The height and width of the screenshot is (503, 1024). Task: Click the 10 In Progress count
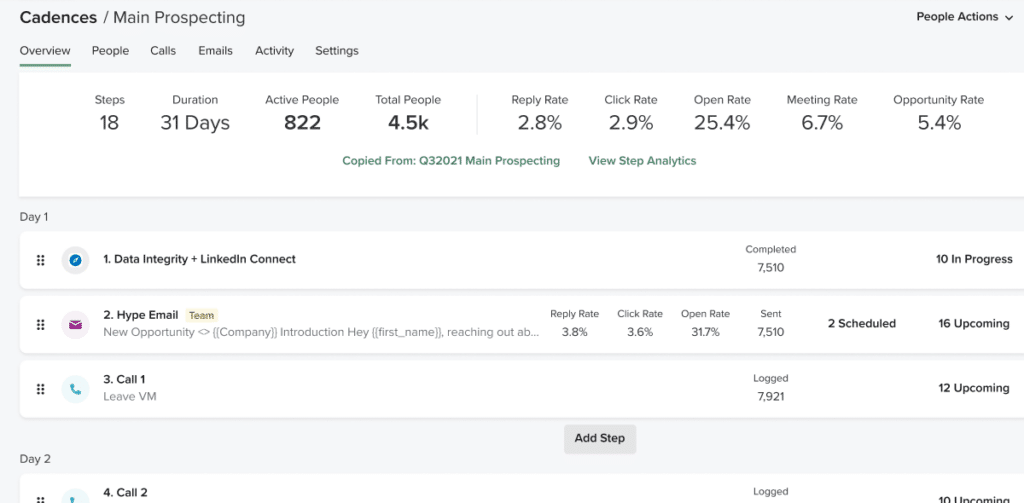click(974, 259)
